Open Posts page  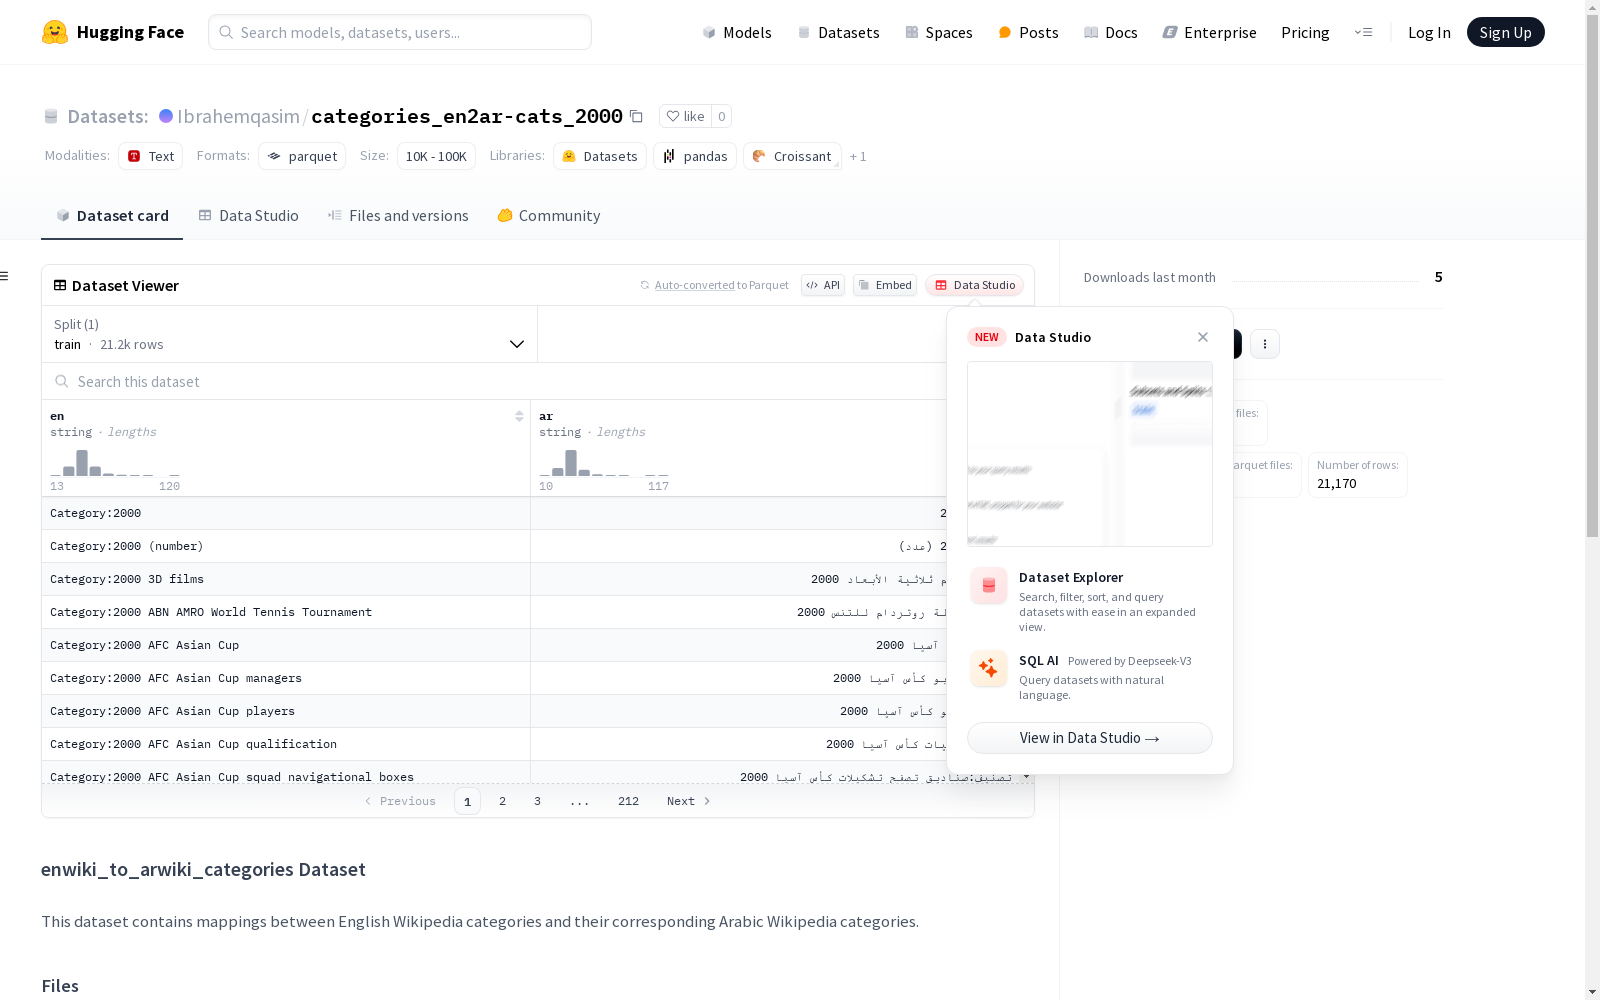pos(1028,32)
